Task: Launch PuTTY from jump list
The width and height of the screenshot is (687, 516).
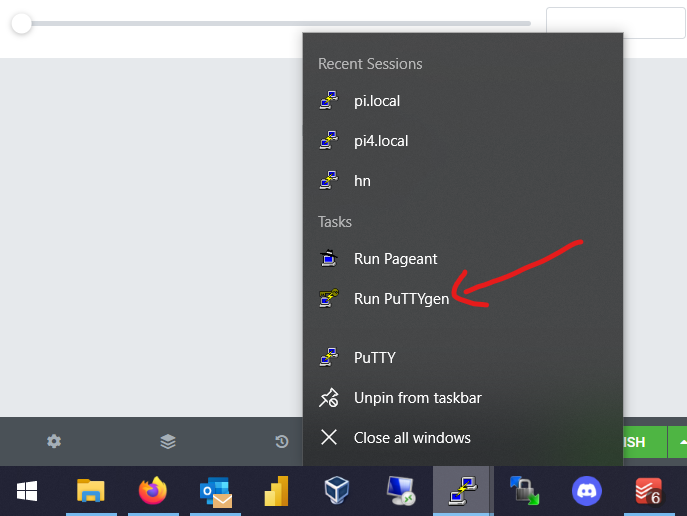Action: 463,358
